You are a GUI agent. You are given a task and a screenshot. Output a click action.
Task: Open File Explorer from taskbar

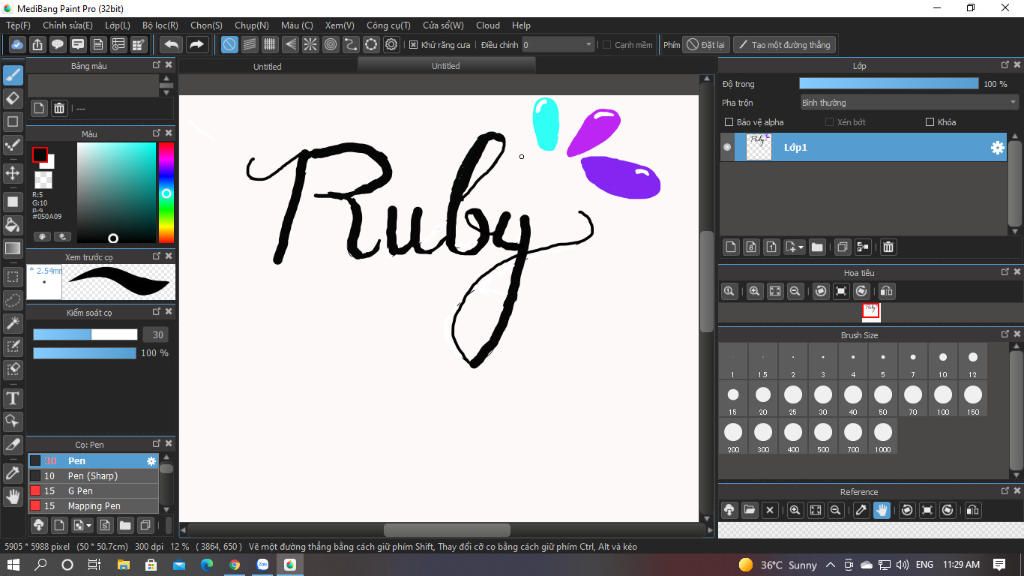click(123, 565)
